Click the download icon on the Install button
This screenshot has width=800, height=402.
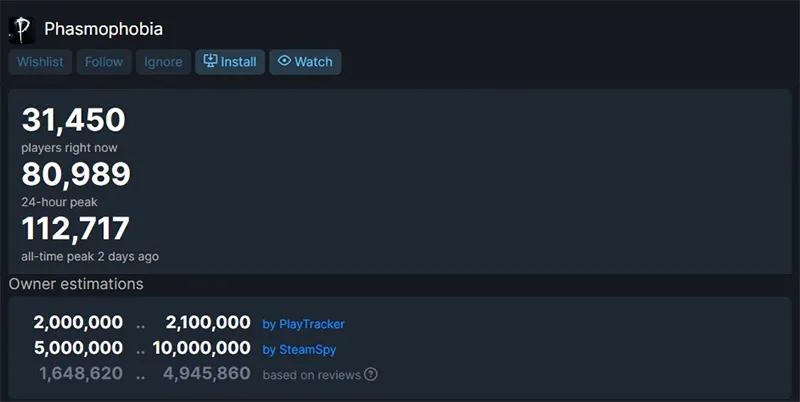(x=210, y=61)
